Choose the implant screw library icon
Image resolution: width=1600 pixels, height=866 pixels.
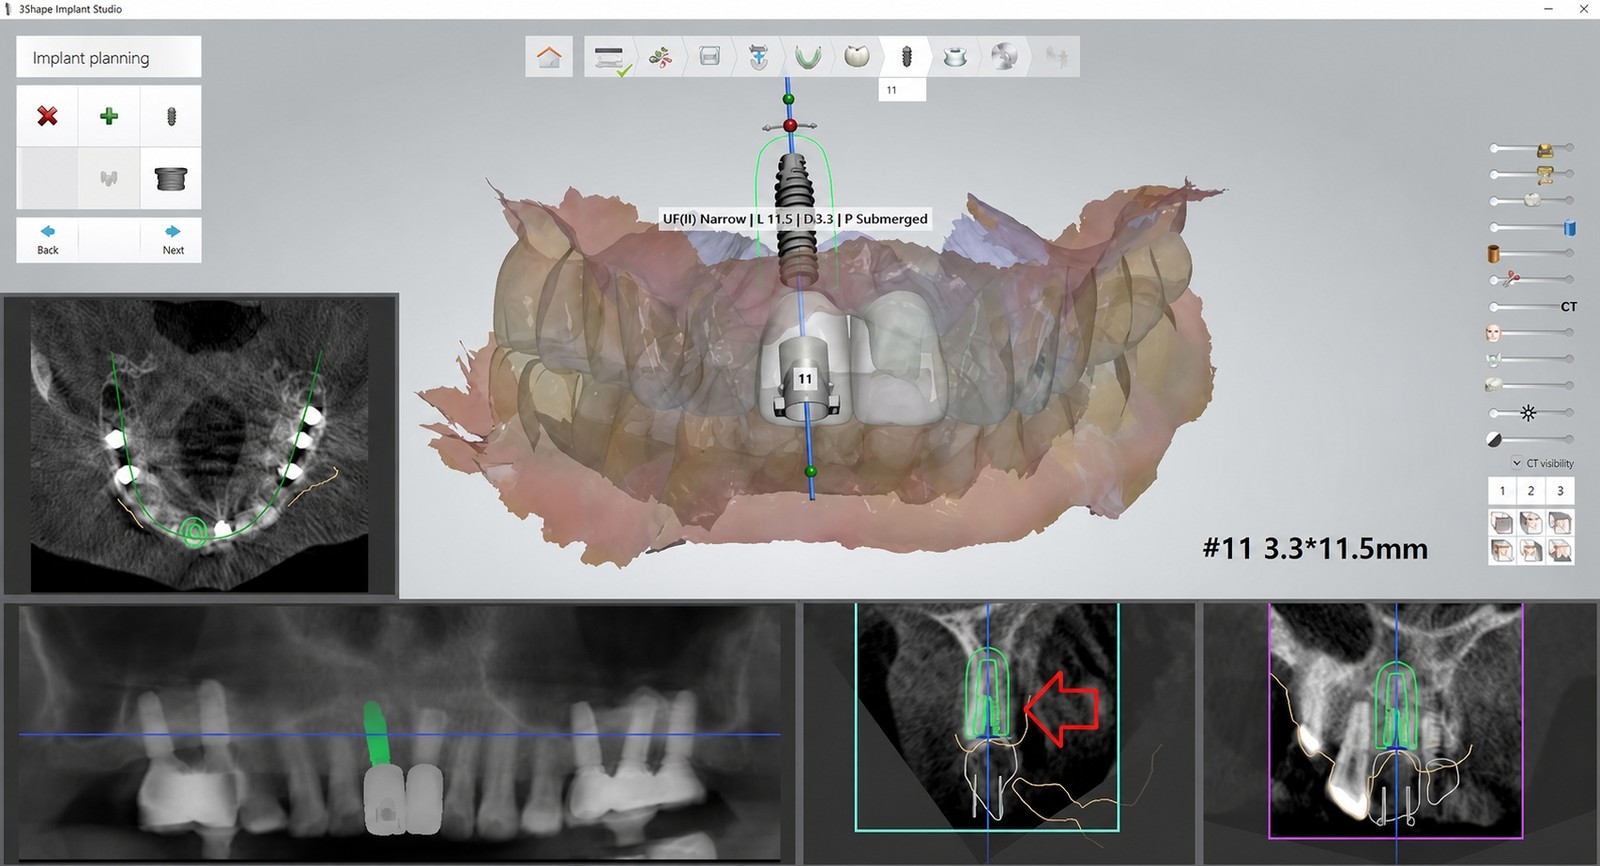click(171, 116)
